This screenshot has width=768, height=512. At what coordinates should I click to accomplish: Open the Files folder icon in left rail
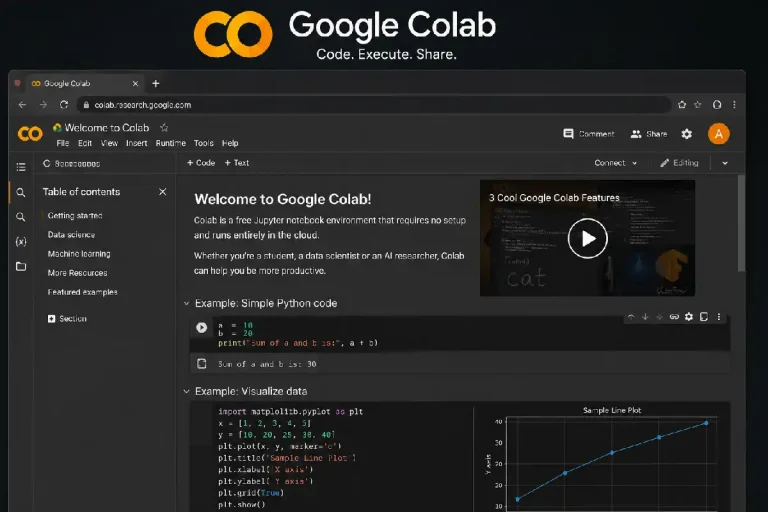[21, 267]
